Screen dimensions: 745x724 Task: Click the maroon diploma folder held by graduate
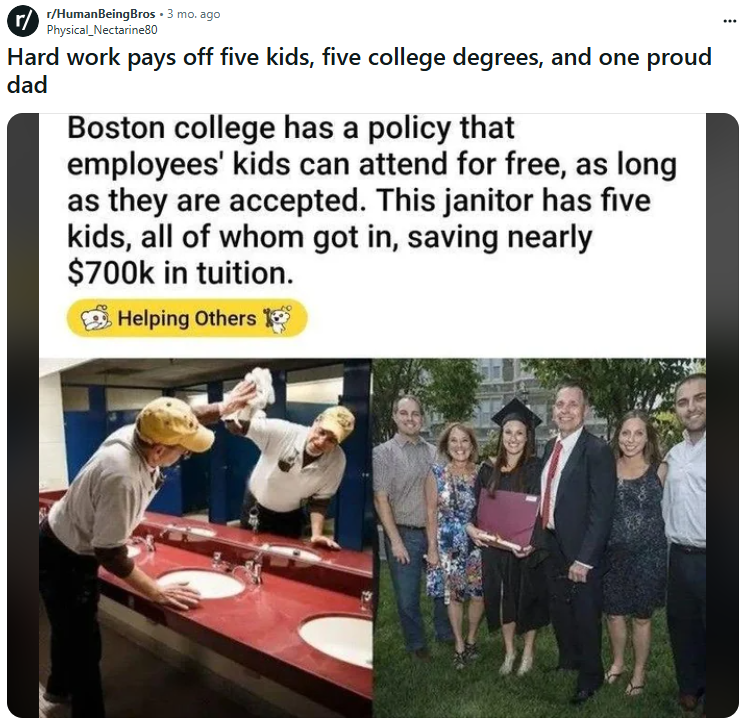pos(508,517)
